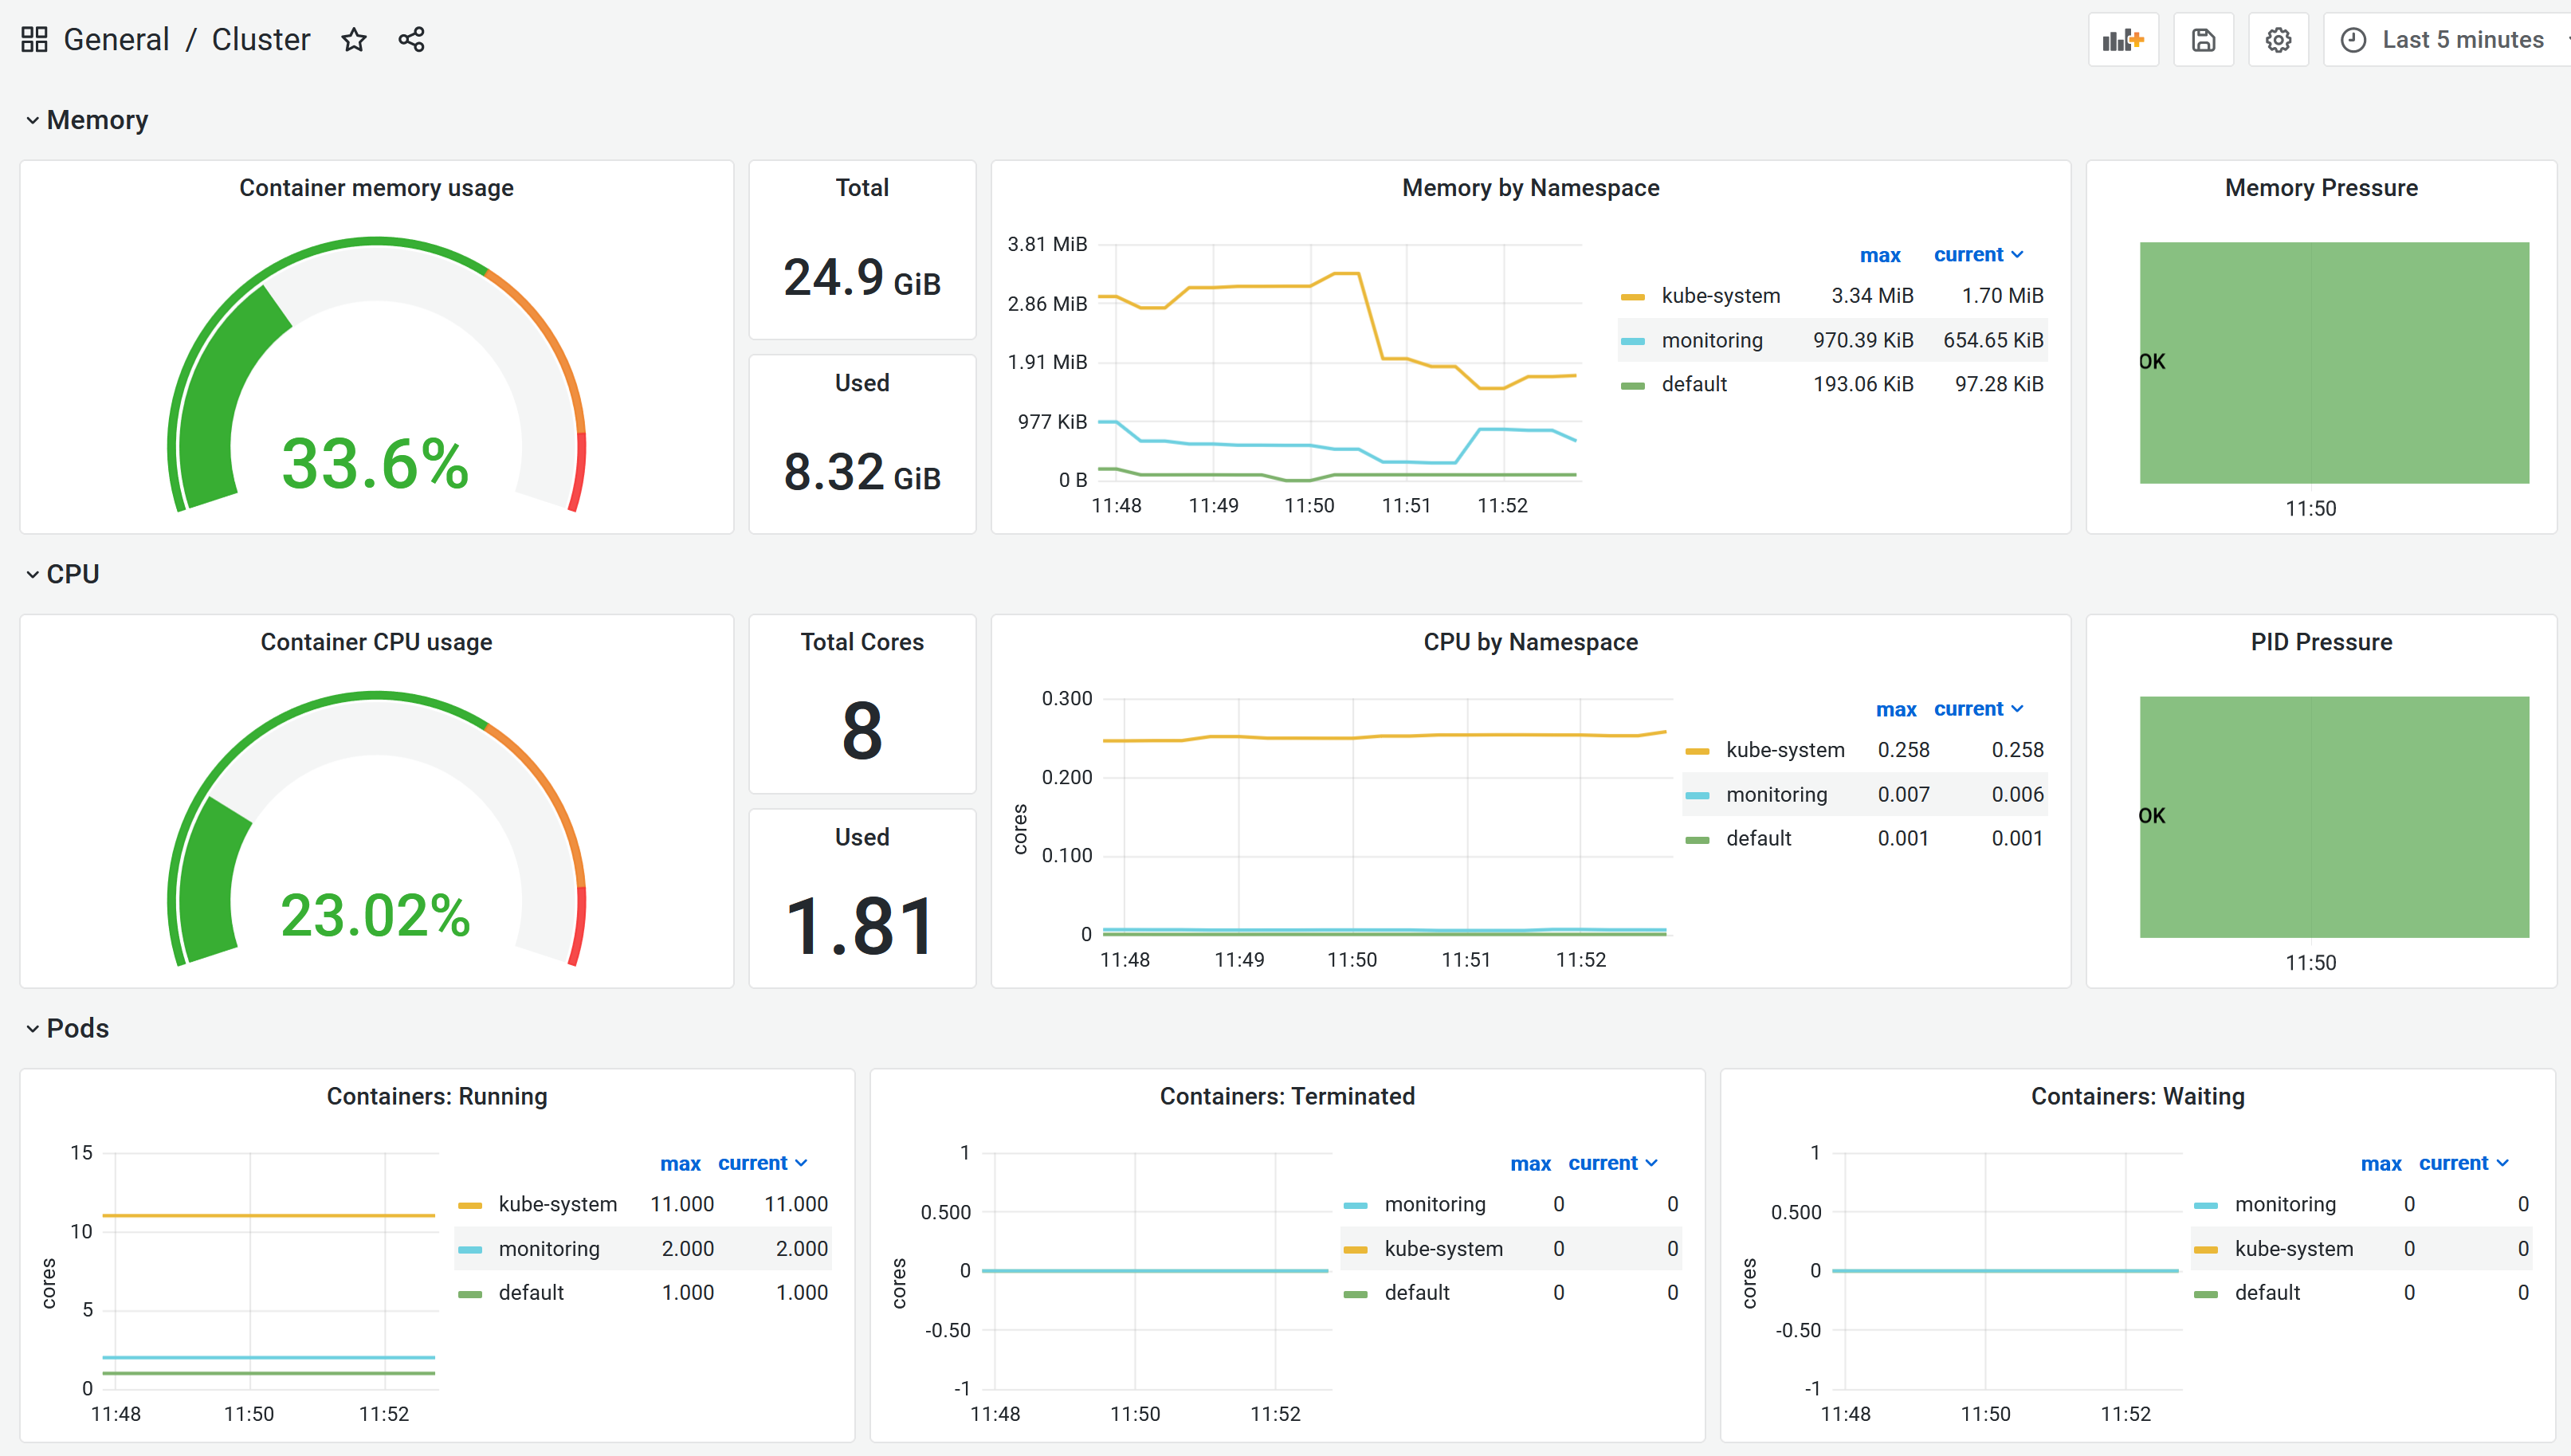
Task: Open Container memory usage panel title menu
Action: tap(376, 188)
